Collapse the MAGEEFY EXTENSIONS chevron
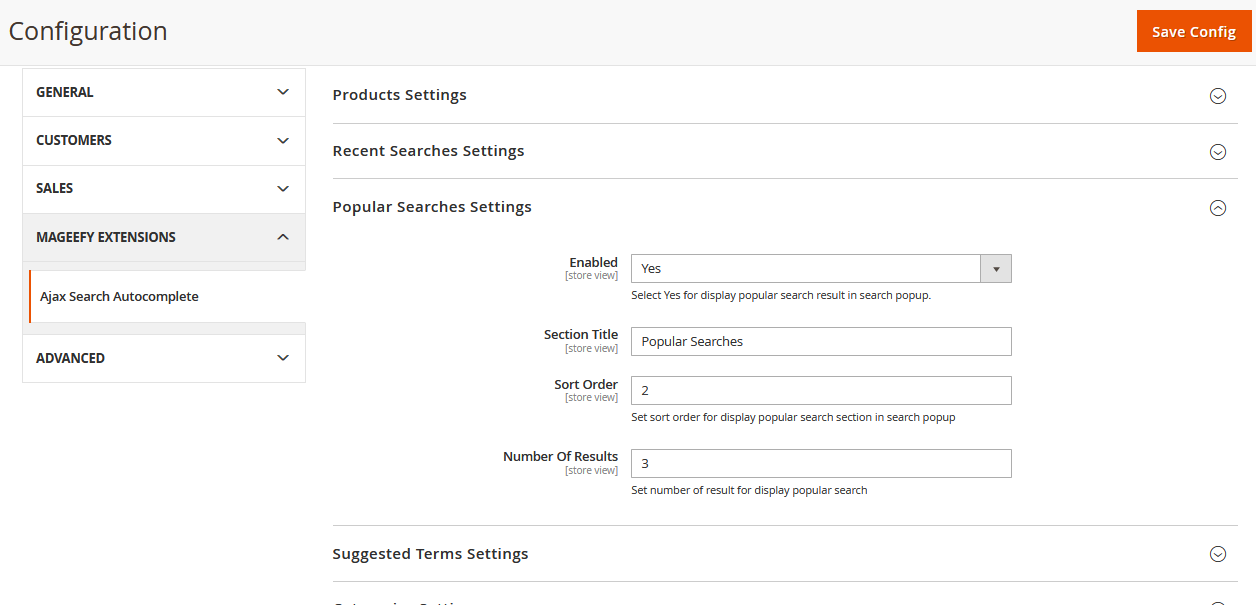Image resolution: width=1256 pixels, height=605 pixels. click(x=283, y=237)
